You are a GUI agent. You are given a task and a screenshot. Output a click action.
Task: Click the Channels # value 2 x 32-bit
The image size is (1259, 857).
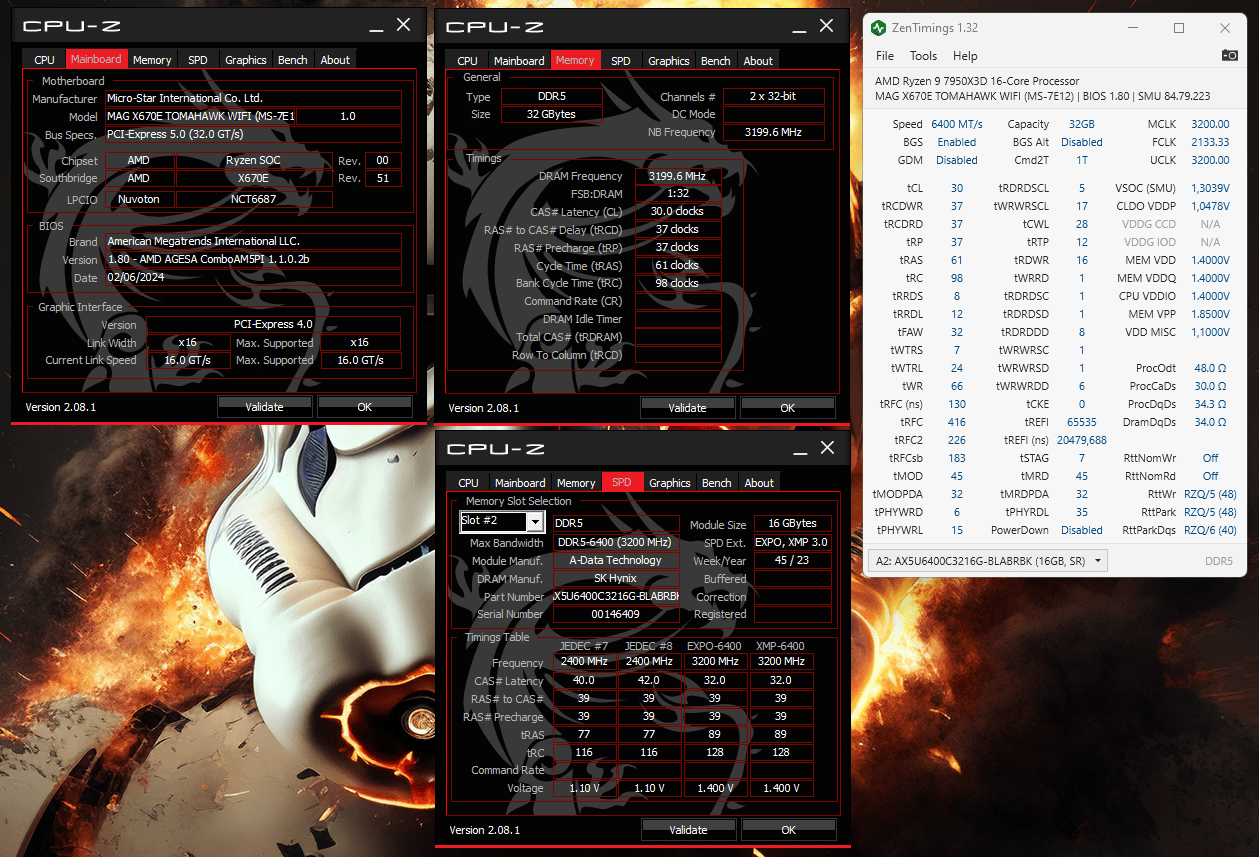coord(773,96)
